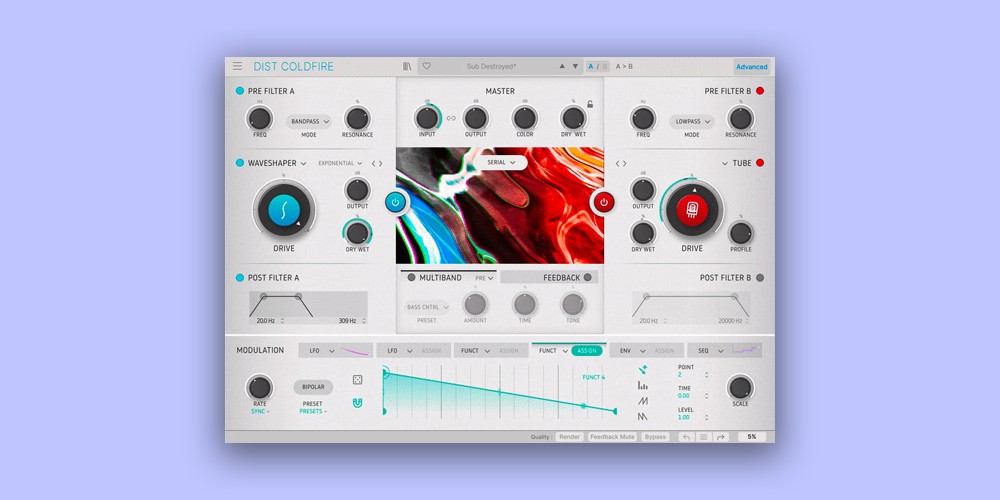This screenshot has width=1000, height=500.
Task: Click the blue power button for engine A
Action: [395, 202]
